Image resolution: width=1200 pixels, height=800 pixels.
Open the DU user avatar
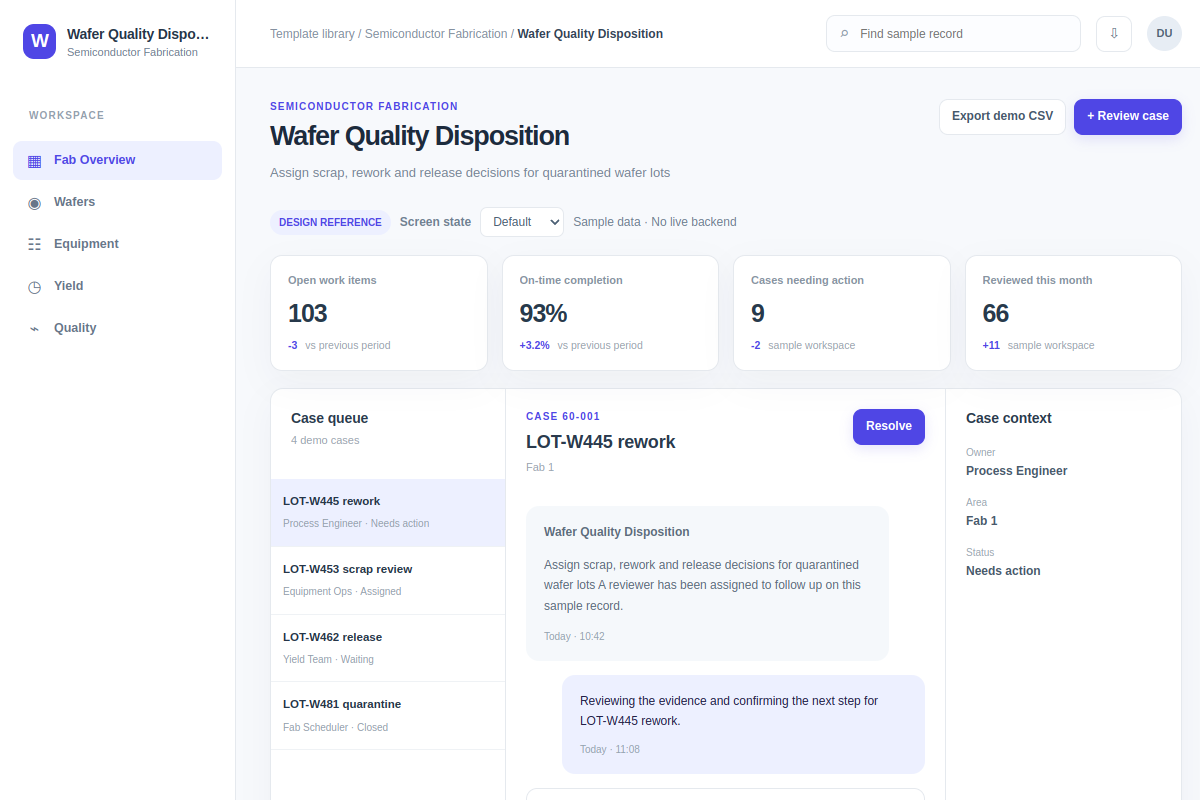(1164, 33)
